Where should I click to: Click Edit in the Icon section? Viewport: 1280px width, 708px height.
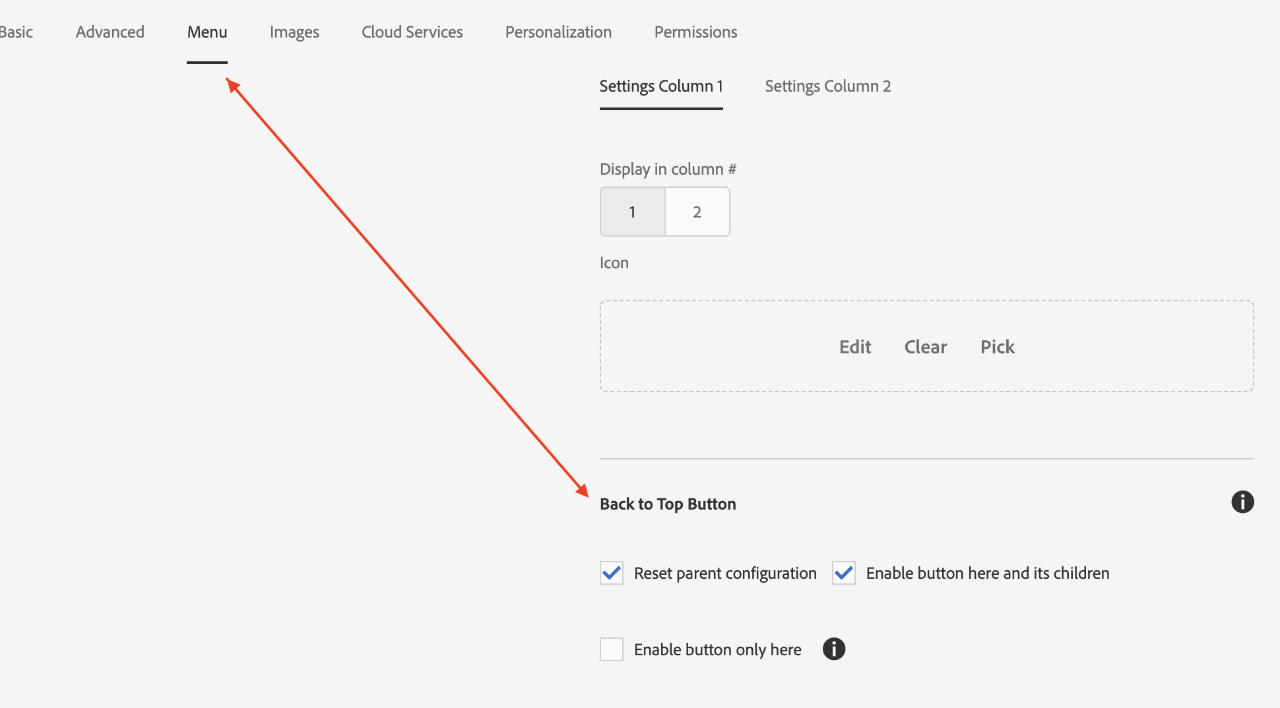(855, 346)
